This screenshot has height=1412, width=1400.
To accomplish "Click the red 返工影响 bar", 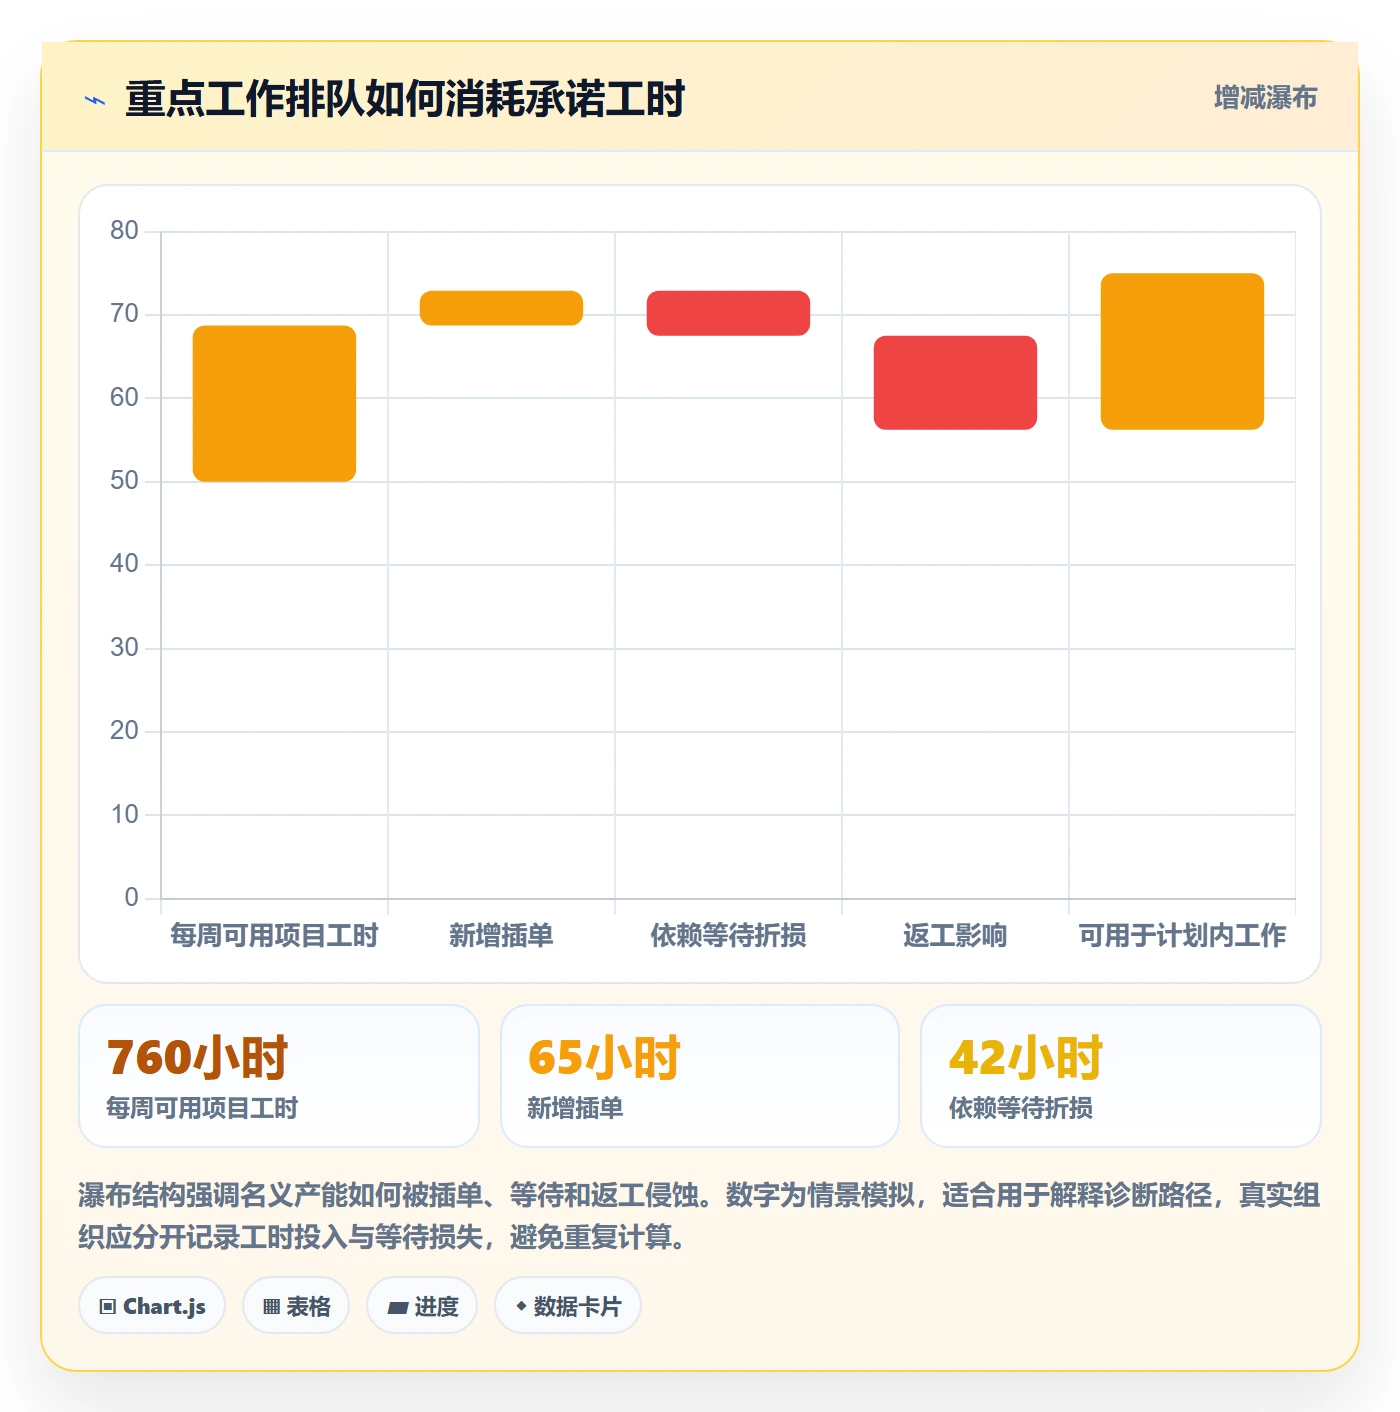I will [955, 383].
